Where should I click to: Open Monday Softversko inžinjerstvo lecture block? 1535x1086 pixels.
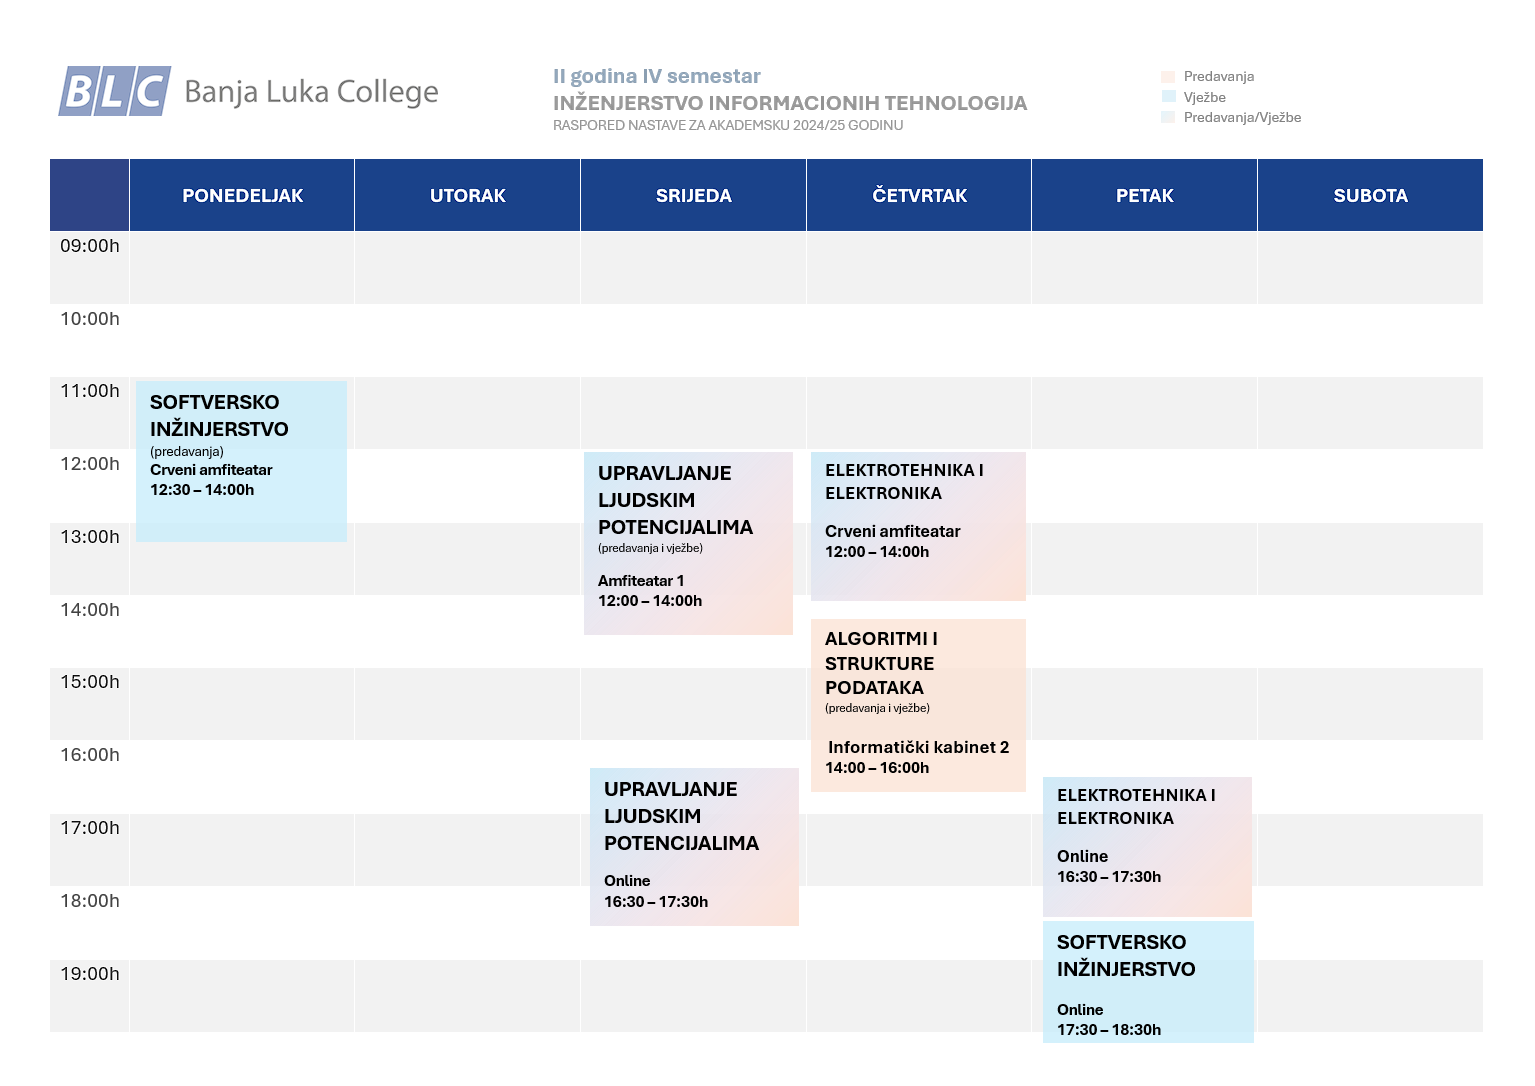tap(241, 461)
